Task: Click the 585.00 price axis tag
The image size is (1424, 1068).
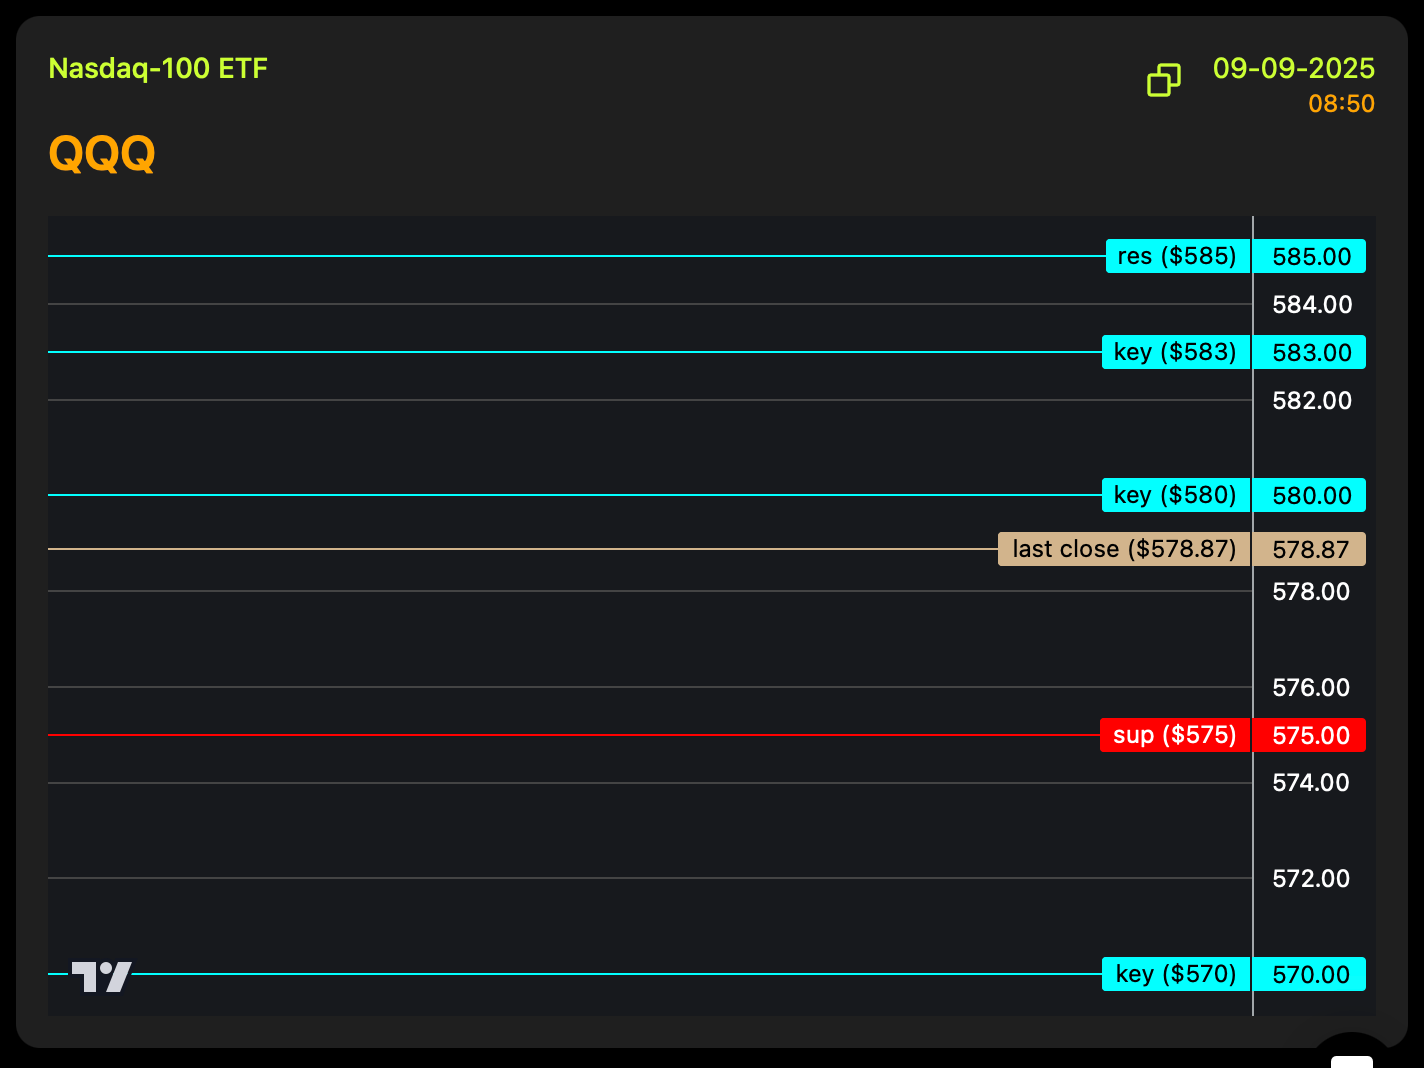Action: [x=1310, y=256]
